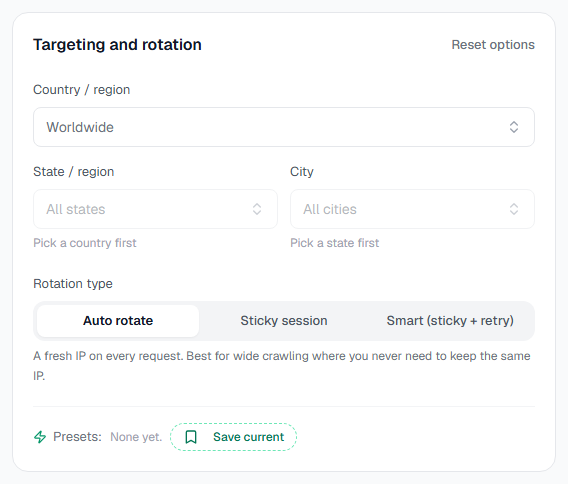This screenshot has width=568, height=484.
Task: Open the All states dropdown
Action: tap(155, 209)
